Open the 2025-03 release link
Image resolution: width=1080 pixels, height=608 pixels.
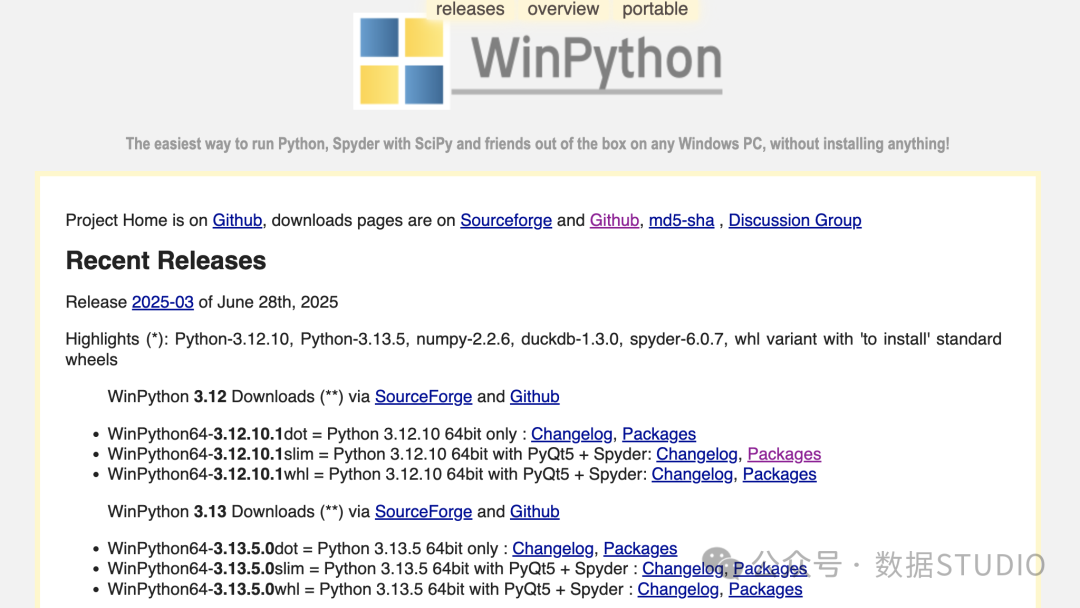[x=163, y=302]
